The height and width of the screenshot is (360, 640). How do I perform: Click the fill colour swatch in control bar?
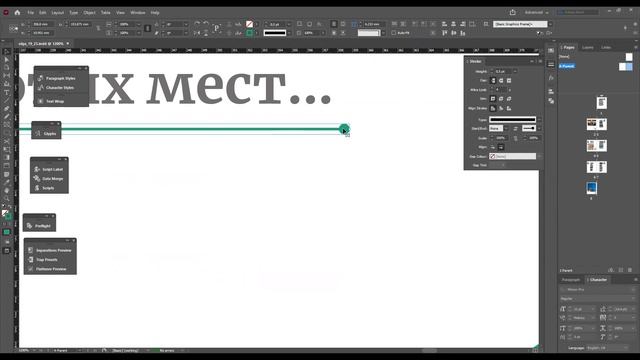click(249, 24)
